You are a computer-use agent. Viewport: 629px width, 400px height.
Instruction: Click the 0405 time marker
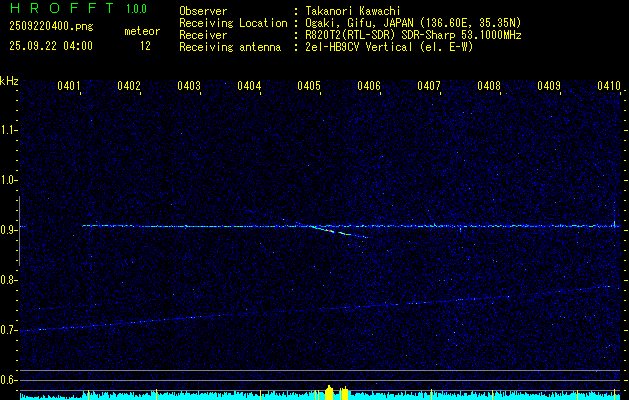(309, 87)
